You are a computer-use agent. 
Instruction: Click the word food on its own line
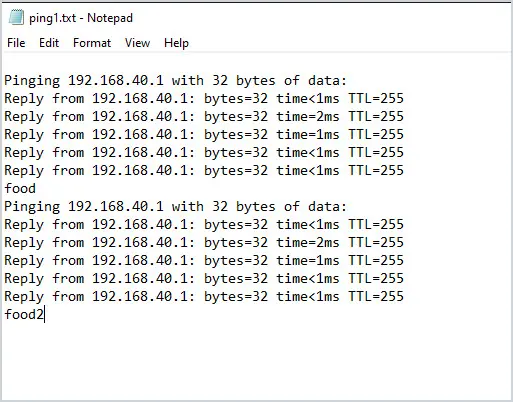20,188
